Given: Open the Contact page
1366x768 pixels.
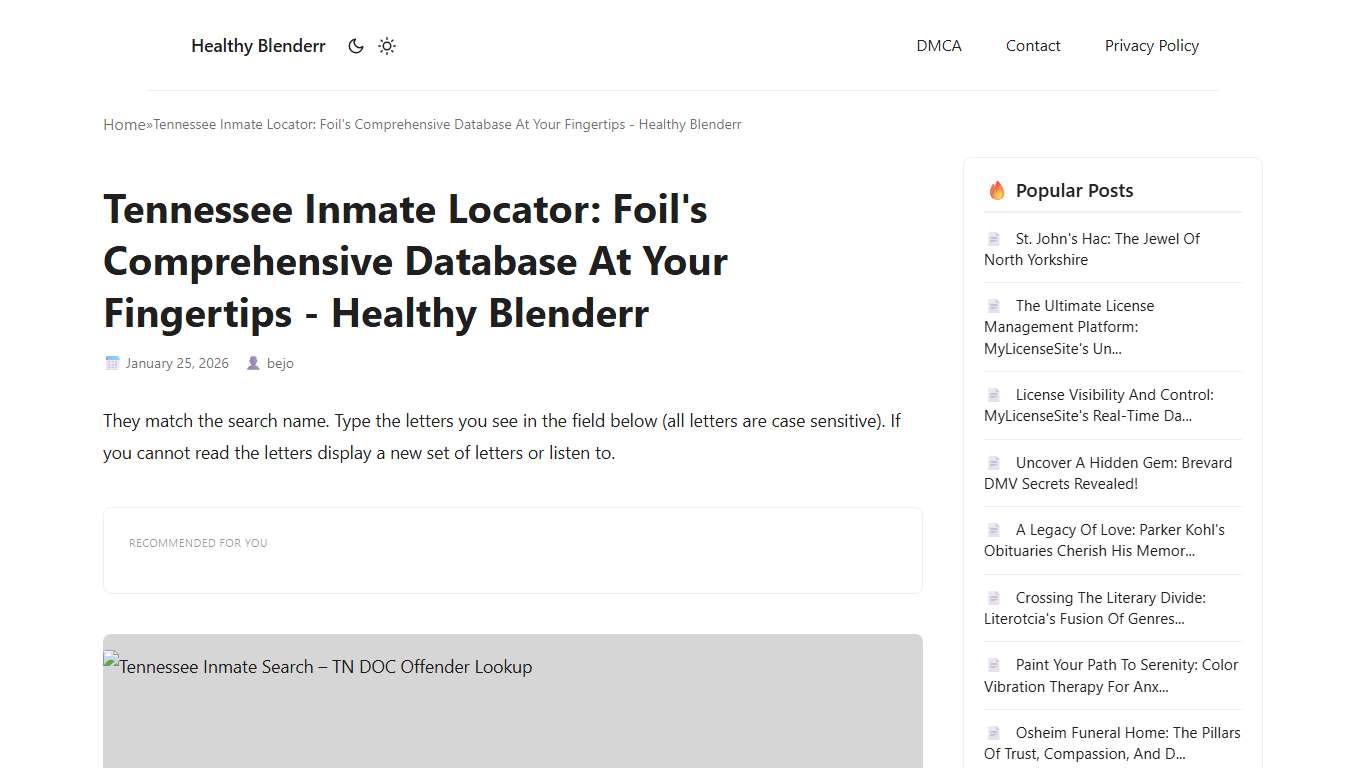Looking at the screenshot, I should 1033,46.
